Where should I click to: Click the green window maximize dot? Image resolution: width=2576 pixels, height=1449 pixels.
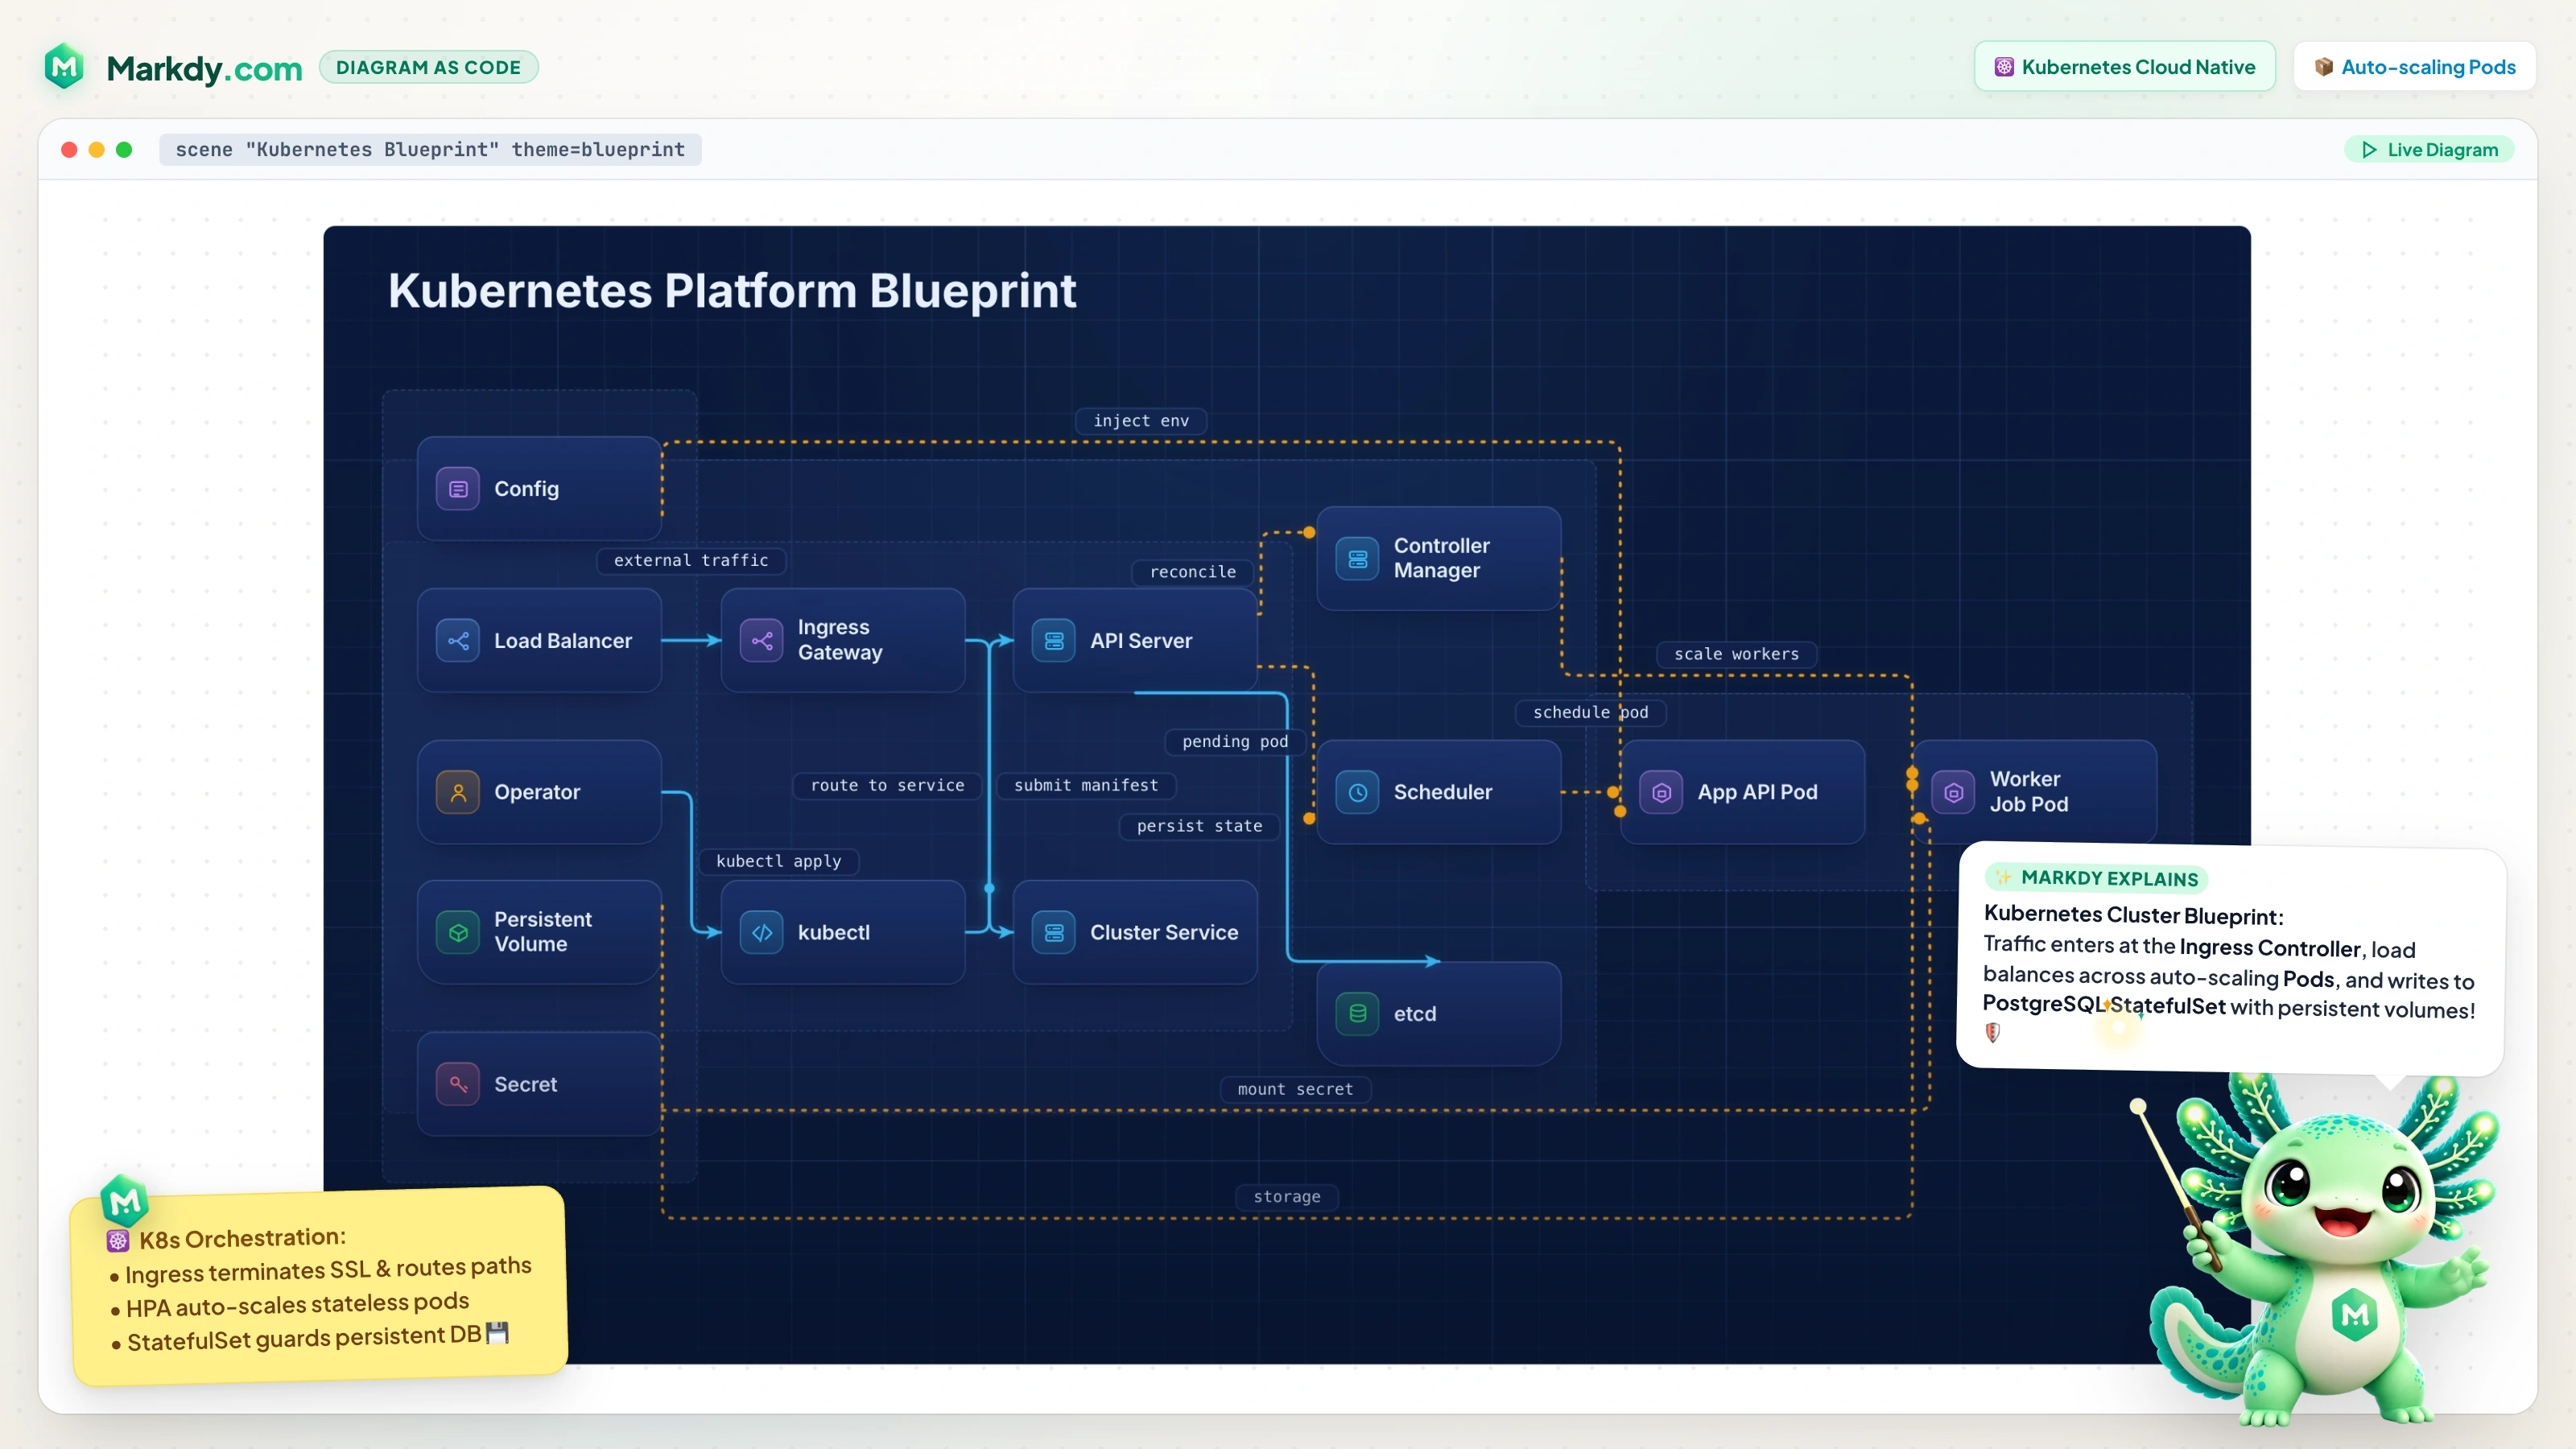click(124, 150)
